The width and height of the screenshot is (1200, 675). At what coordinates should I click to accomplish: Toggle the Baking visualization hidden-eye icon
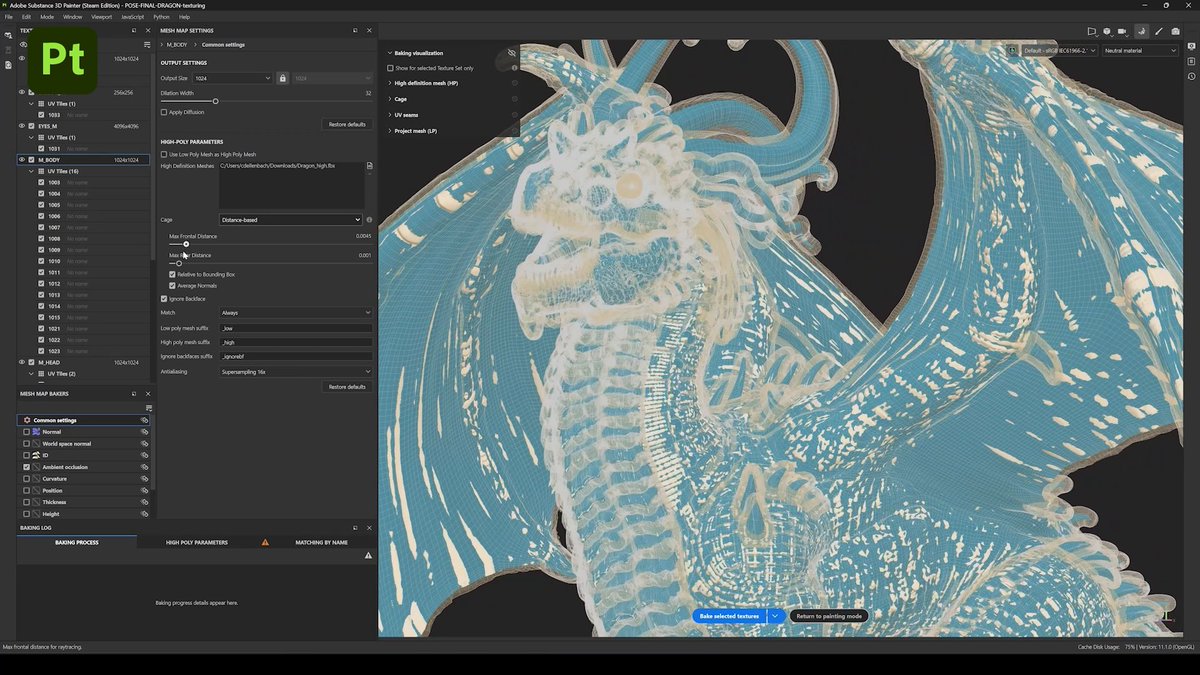pyautogui.click(x=512, y=53)
